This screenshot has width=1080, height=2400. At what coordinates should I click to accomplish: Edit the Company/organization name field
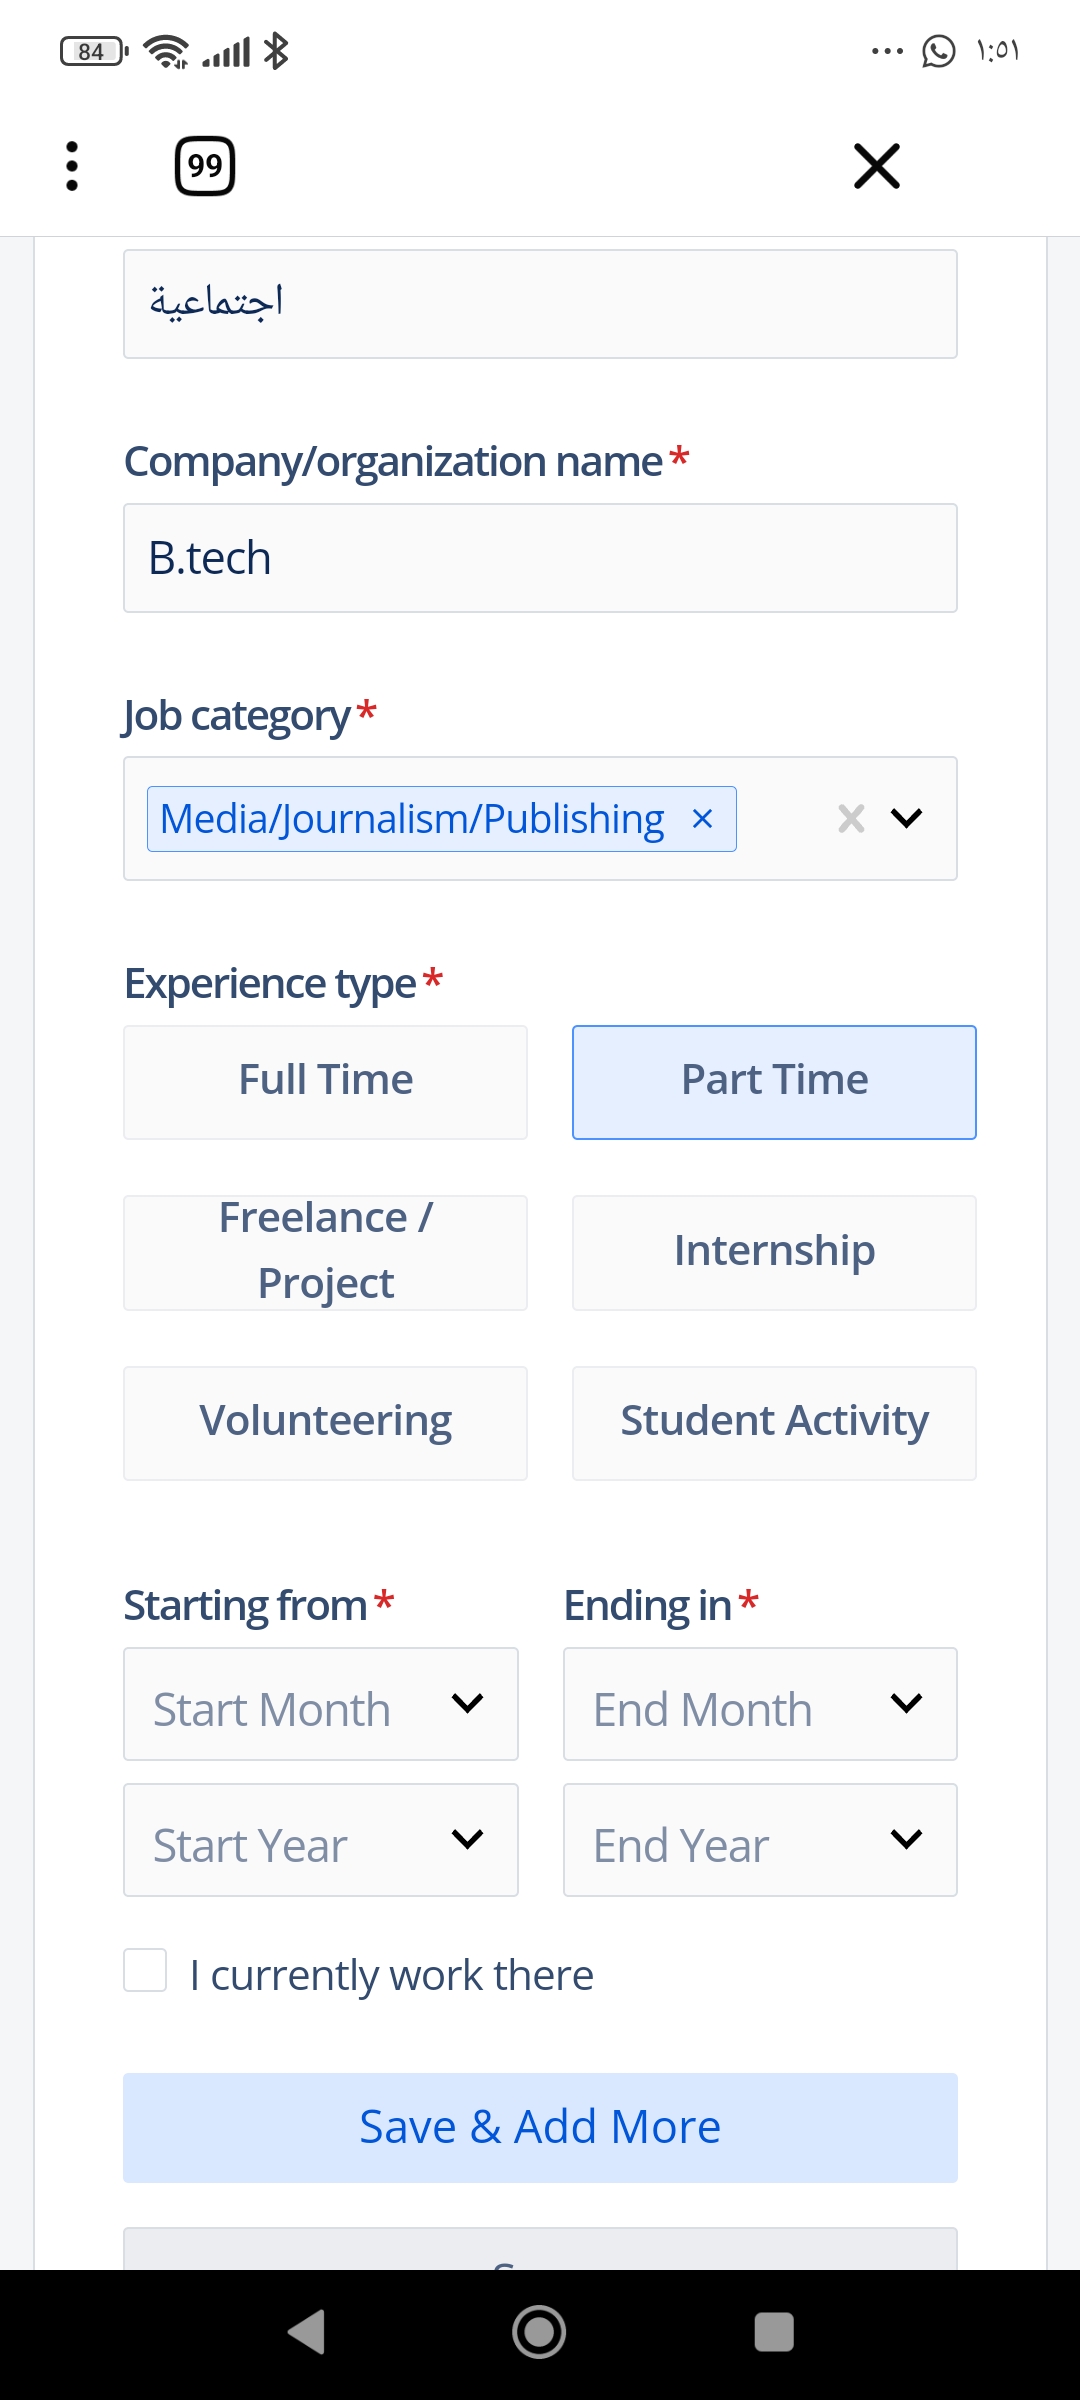pyautogui.click(x=540, y=558)
